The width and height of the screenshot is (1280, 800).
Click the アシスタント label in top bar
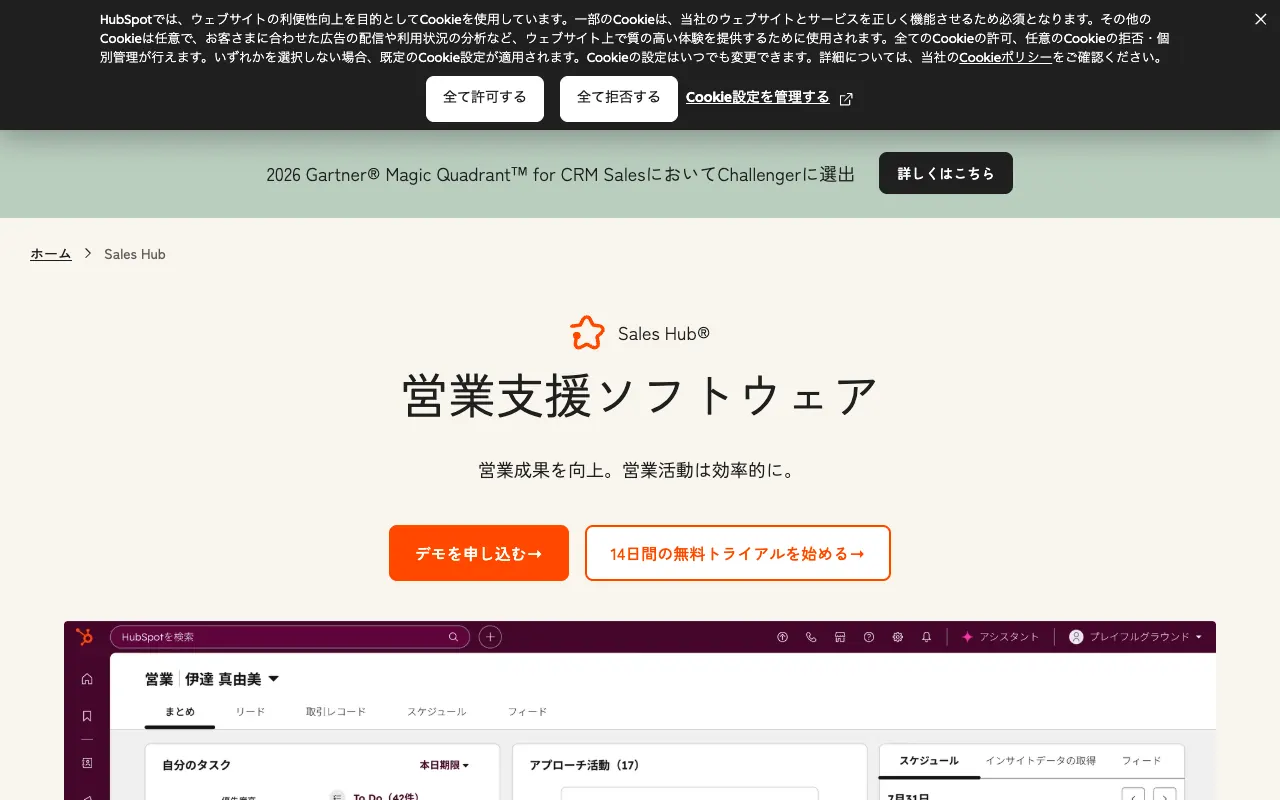[x=1009, y=637]
